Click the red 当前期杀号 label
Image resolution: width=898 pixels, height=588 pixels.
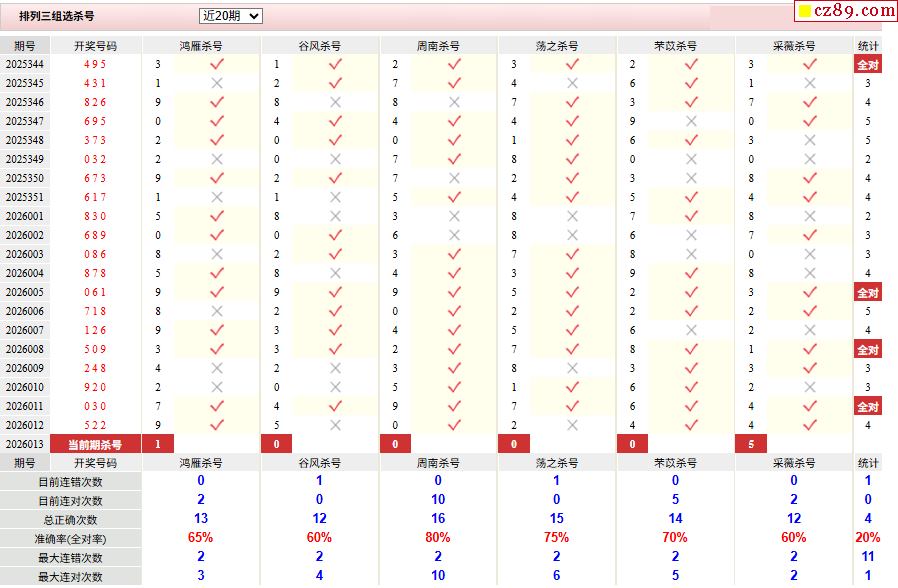[x=94, y=444]
